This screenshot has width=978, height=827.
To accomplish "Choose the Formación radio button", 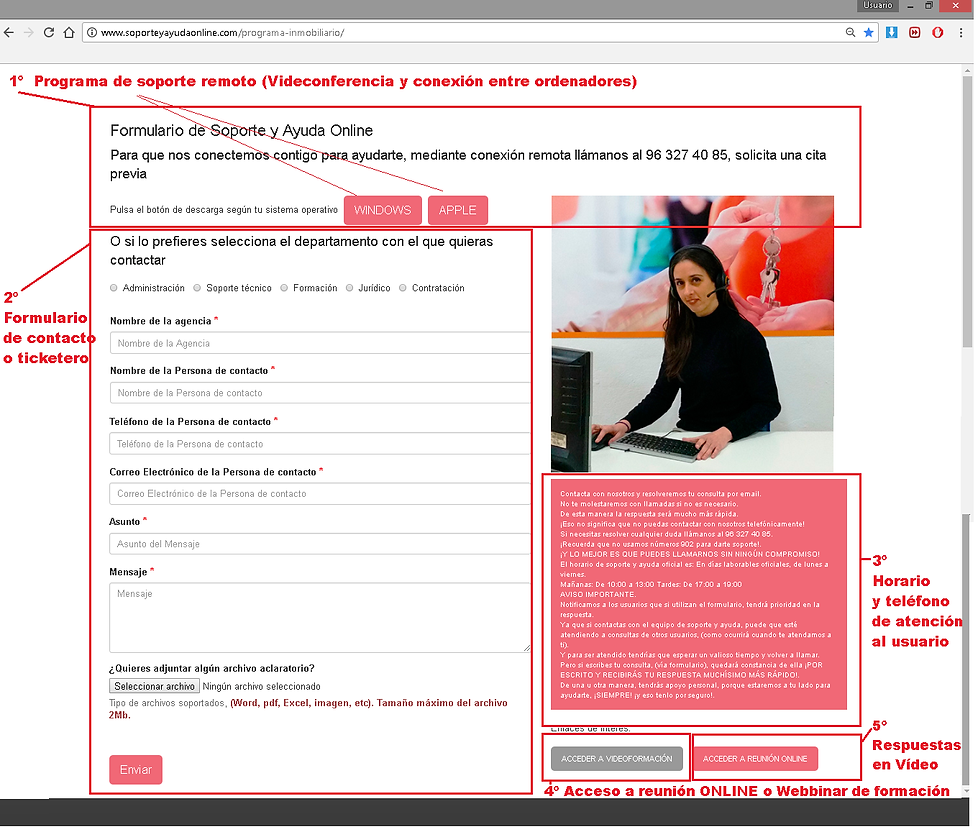I will click(x=284, y=288).
